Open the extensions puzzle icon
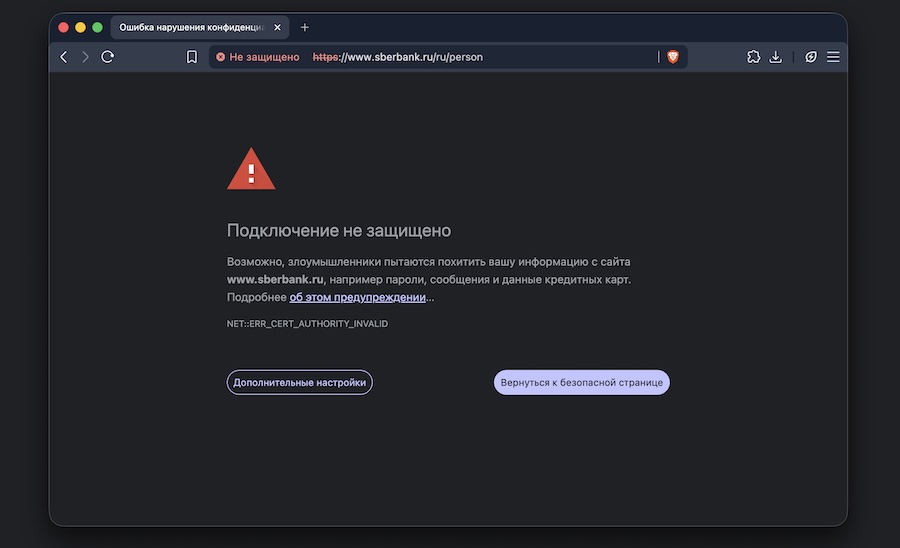 point(754,57)
